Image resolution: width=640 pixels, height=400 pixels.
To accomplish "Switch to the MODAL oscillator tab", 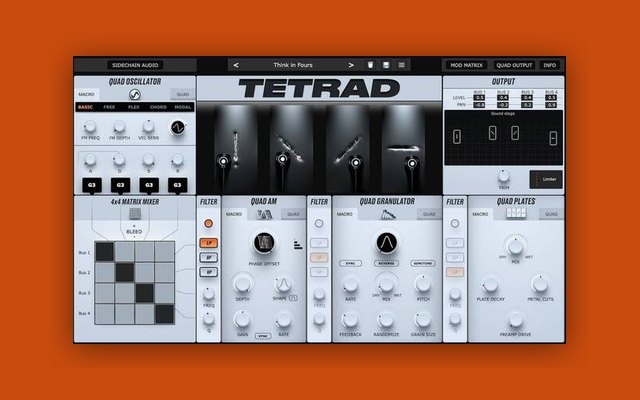I will [x=183, y=107].
